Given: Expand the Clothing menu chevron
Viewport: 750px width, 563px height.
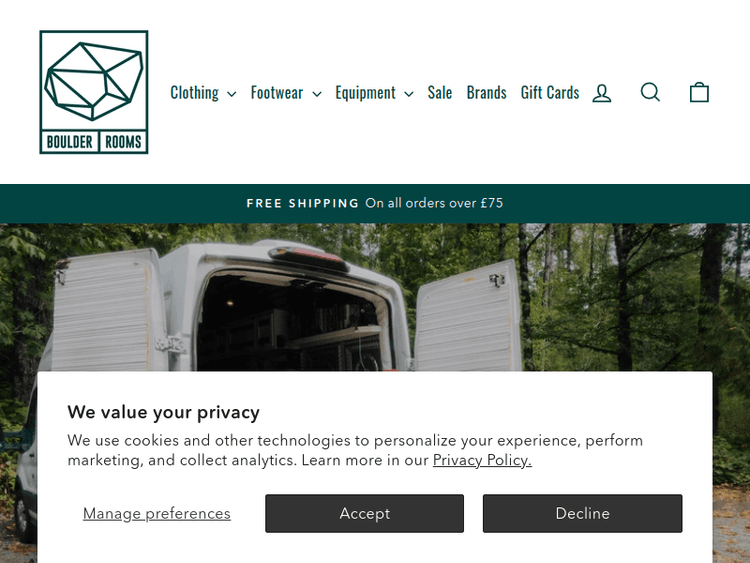Looking at the screenshot, I should [x=232, y=94].
